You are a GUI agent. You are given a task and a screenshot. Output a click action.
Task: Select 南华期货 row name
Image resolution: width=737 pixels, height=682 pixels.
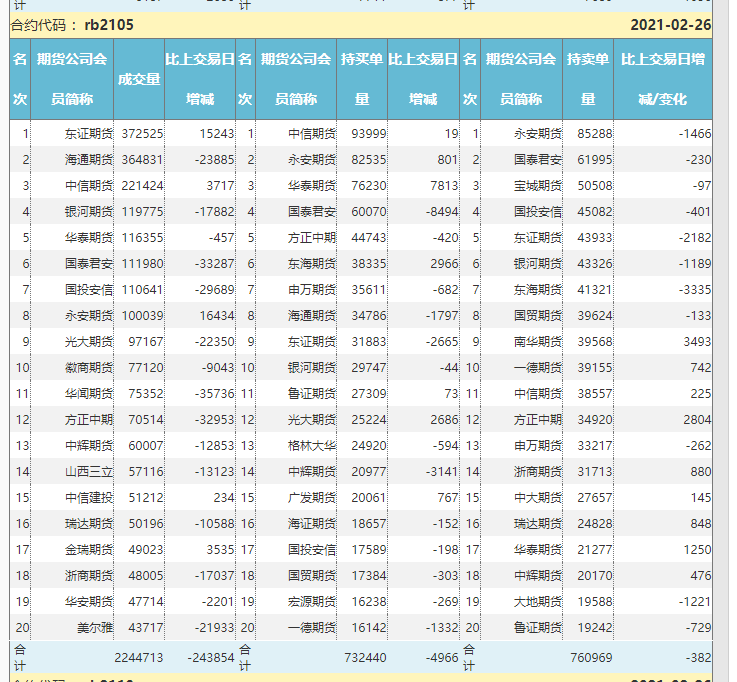538,342
